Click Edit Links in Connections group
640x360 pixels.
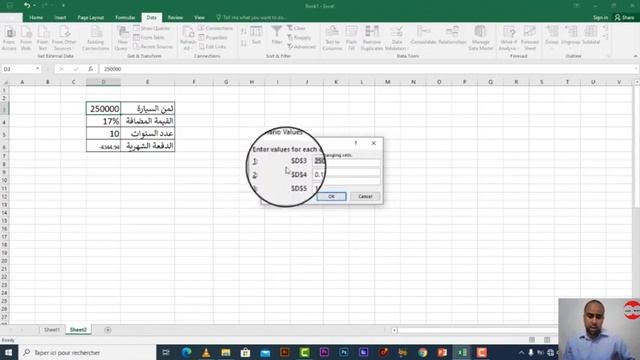tap(212, 47)
